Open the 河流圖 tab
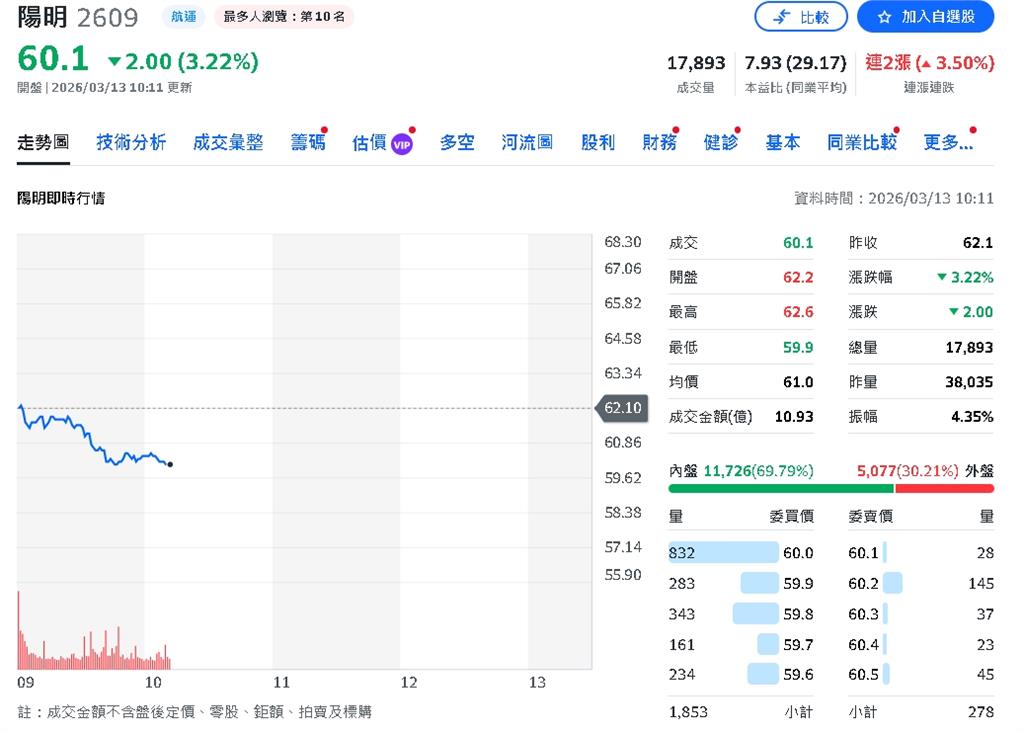Screen dimensions: 1024x733 [x=527, y=142]
